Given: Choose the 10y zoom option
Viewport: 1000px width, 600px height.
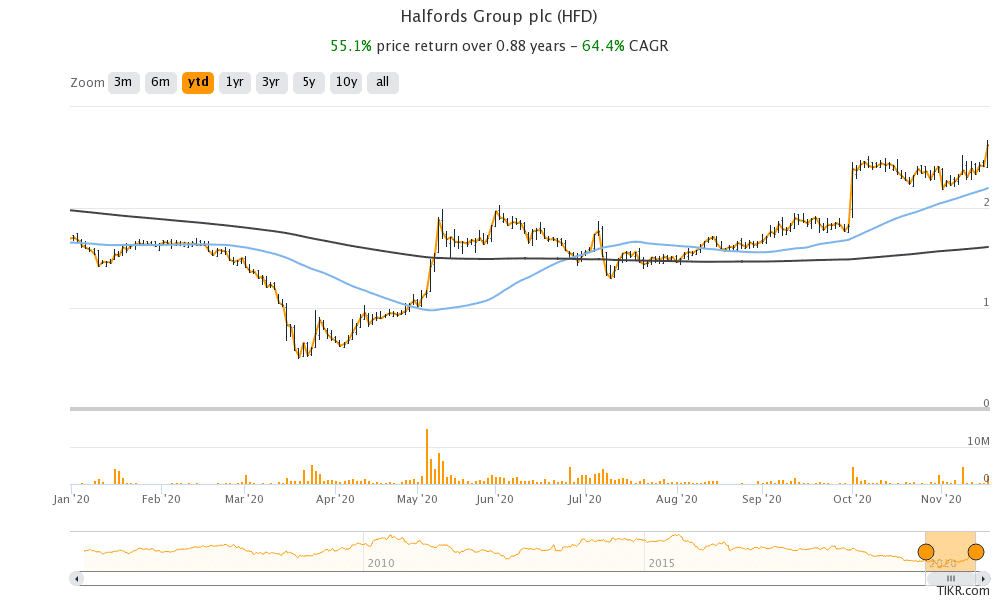Looking at the screenshot, I should click(x=346, y=82).
